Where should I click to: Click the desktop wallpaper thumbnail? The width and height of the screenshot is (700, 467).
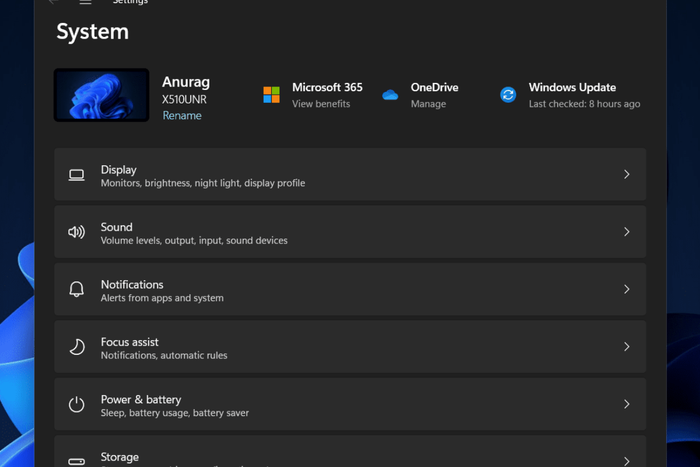102,95
